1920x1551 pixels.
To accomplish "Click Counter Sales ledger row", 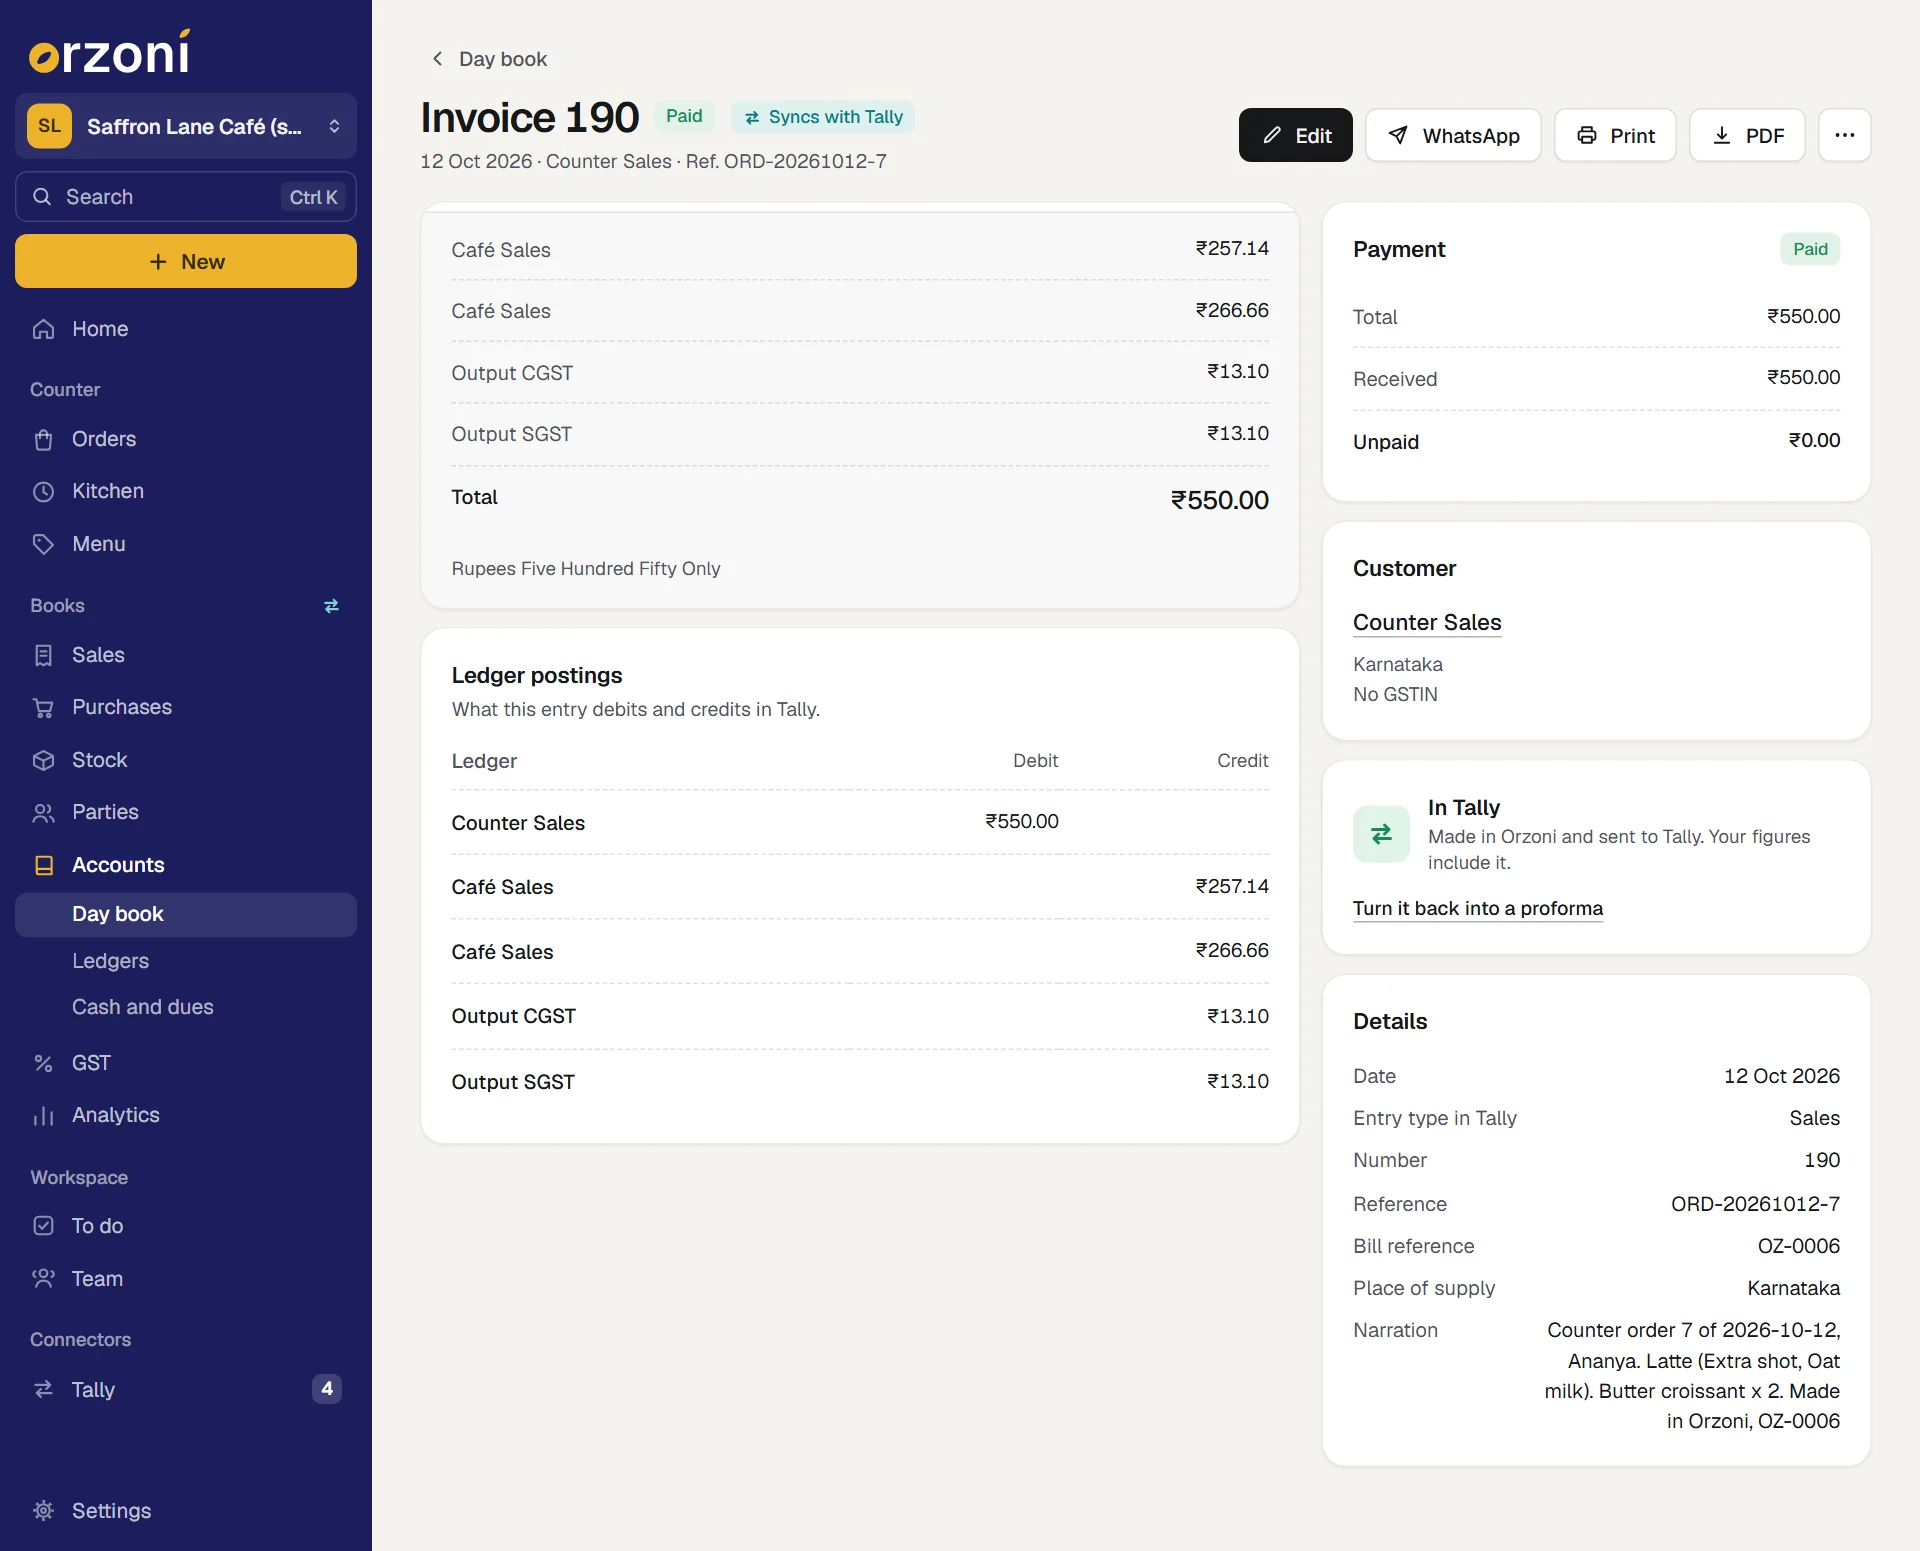I will tap(860, 822).
